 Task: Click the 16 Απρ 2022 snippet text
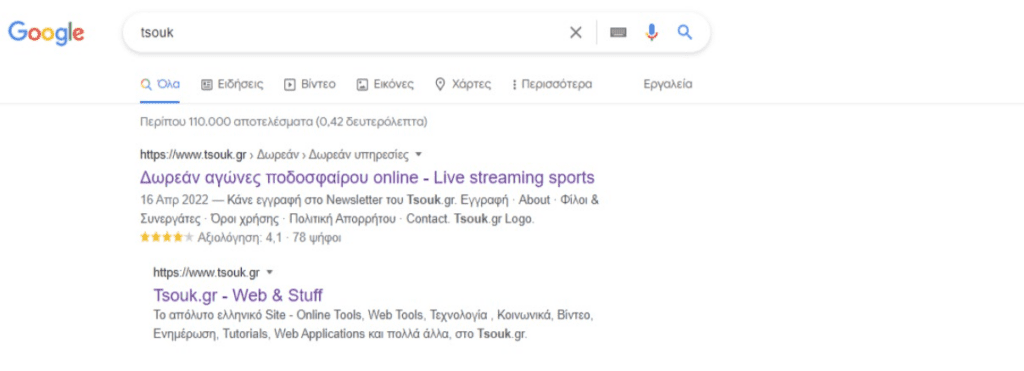tap(370, 209)
